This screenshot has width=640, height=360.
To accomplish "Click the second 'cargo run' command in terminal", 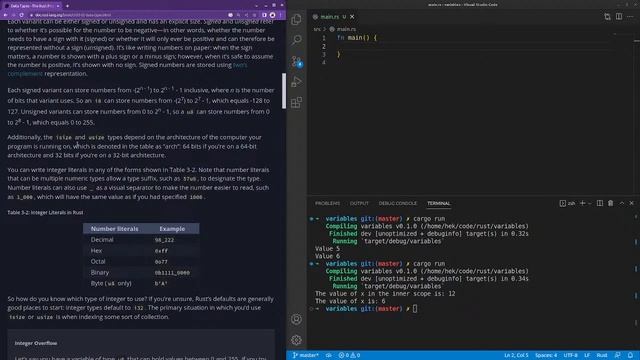I will coord(429,264).
